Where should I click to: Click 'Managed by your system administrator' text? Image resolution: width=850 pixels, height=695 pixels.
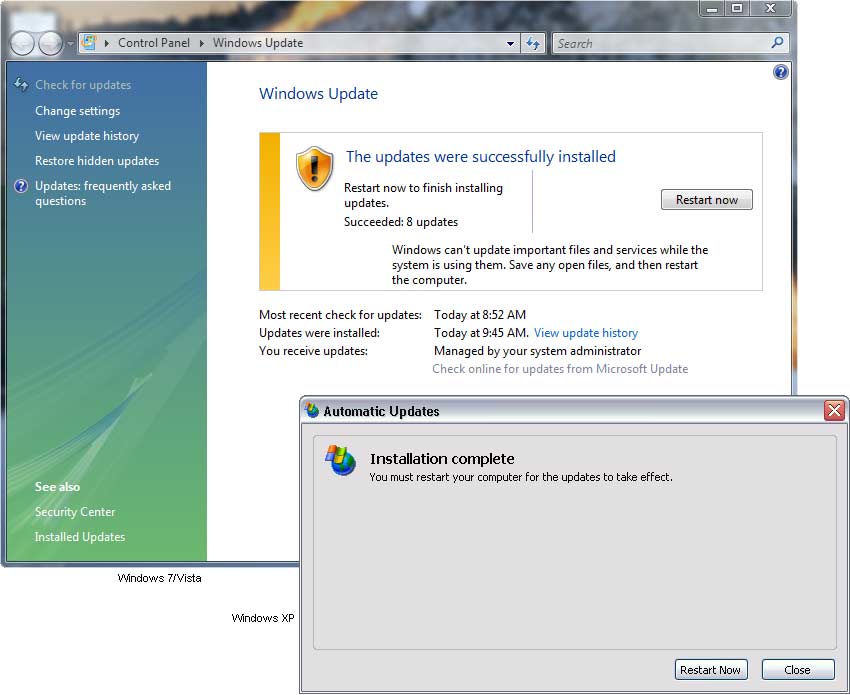(x=537, y=351)
